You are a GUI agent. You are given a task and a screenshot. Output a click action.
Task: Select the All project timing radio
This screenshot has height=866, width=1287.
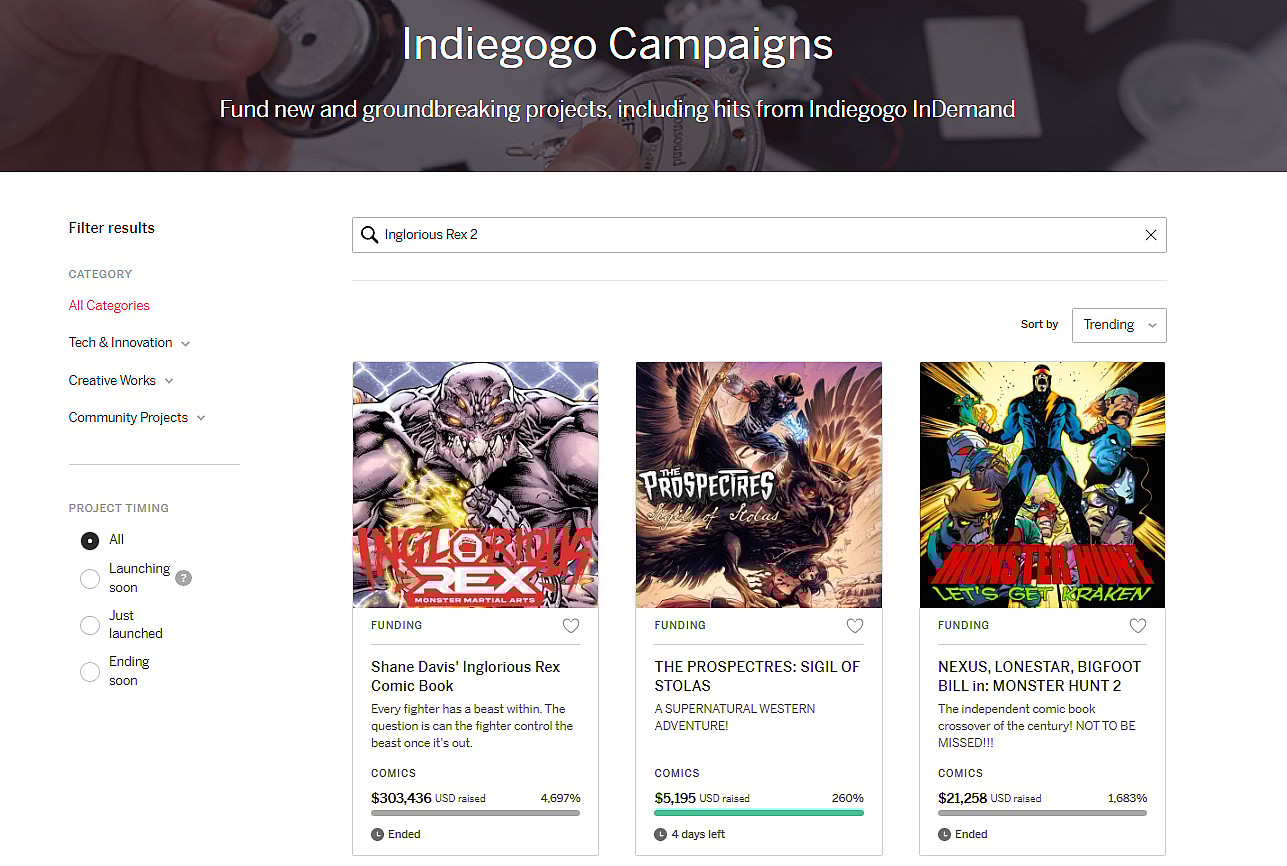[x=90, y=541]
